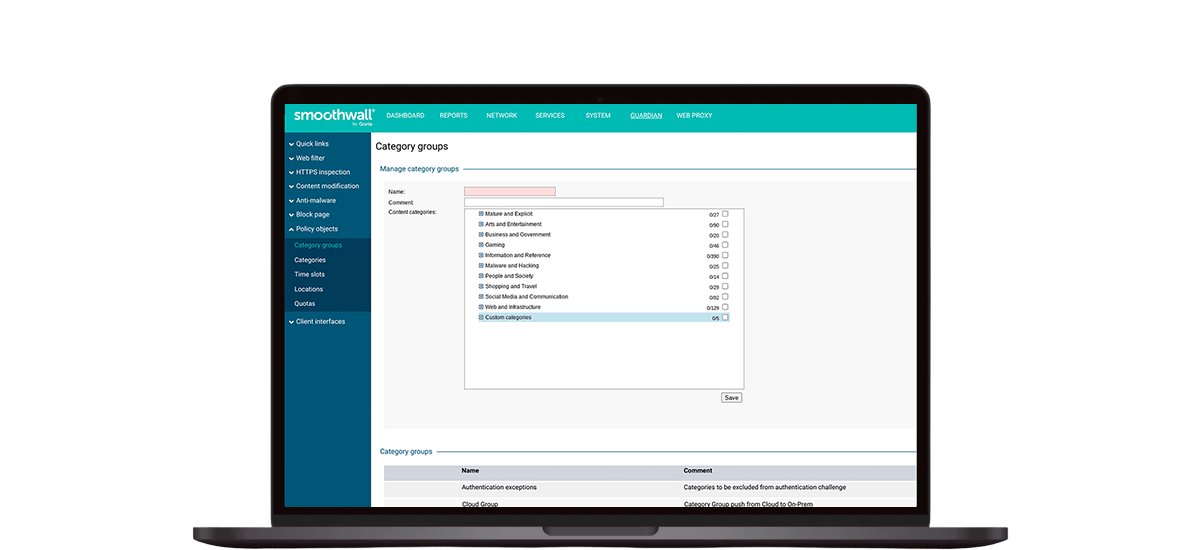Click the Gaming category label
This screenshot has width=1200, height=550.
pyautogui.click(x=495, y=245)
